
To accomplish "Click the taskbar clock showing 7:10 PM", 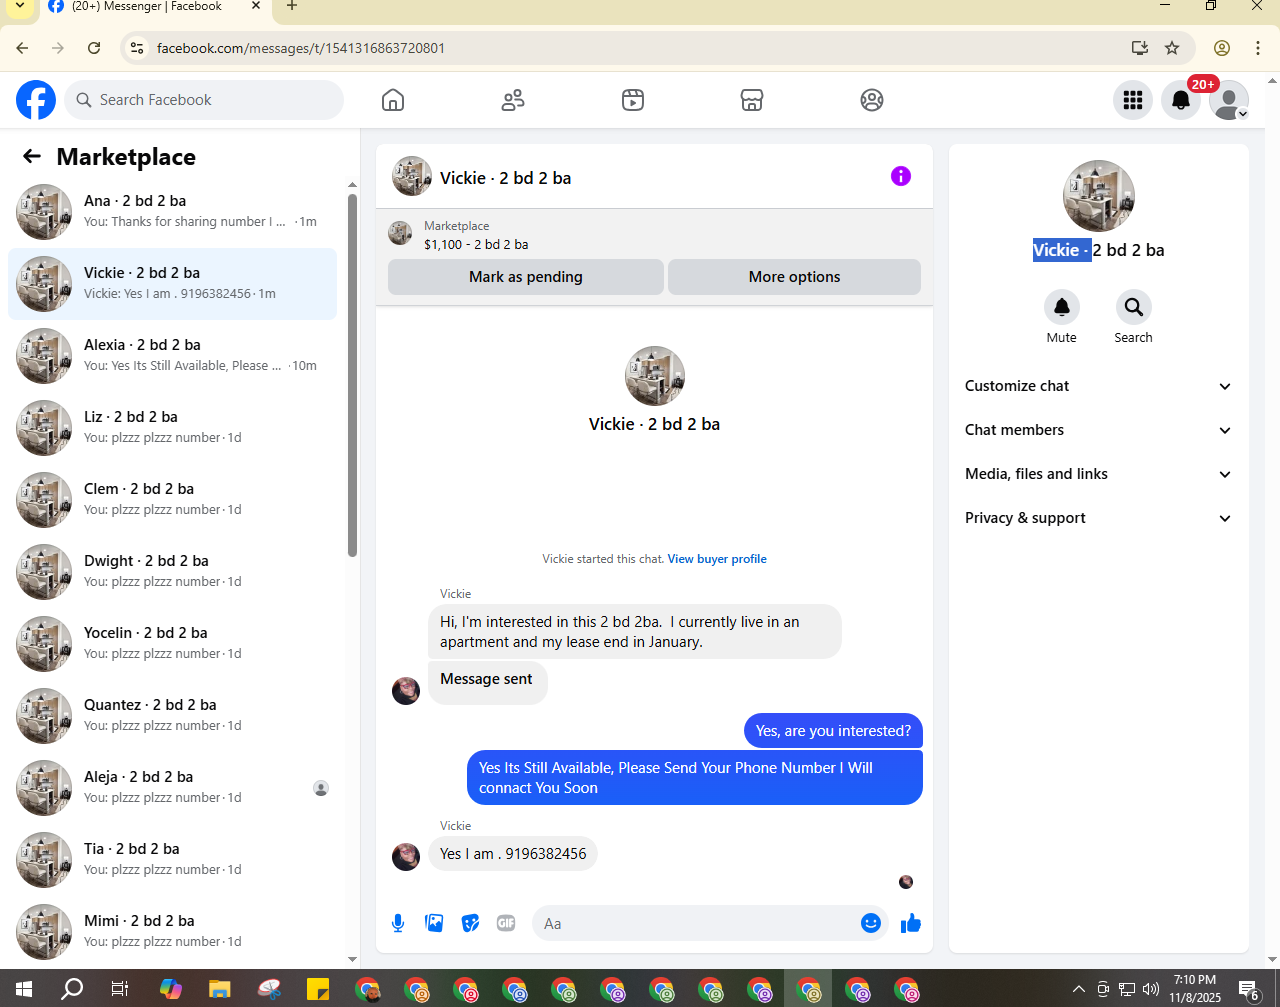I will pos(1195,989).
